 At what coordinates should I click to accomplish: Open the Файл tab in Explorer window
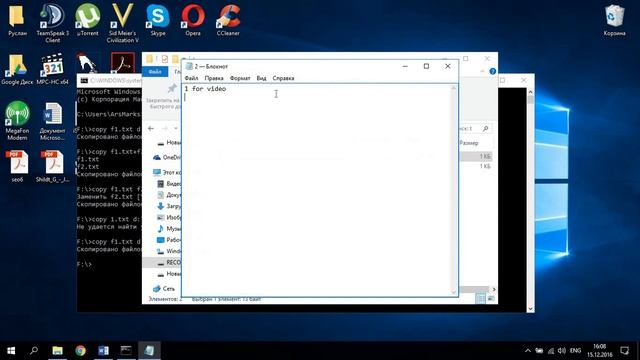pyautogui.click(x=155, y=72)
